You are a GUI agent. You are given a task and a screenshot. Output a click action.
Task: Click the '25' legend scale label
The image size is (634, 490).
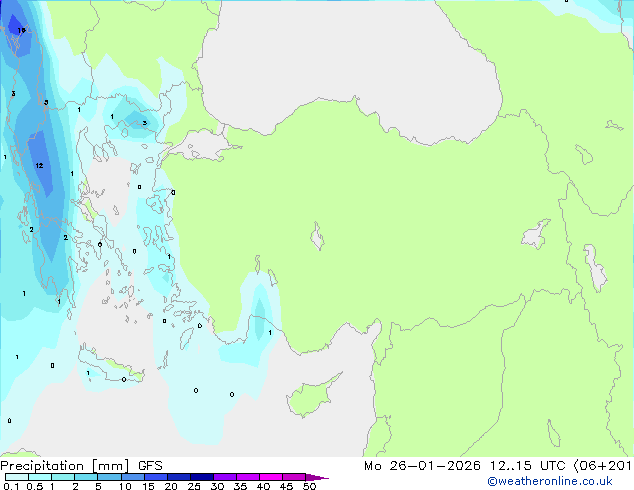(194, 486)
